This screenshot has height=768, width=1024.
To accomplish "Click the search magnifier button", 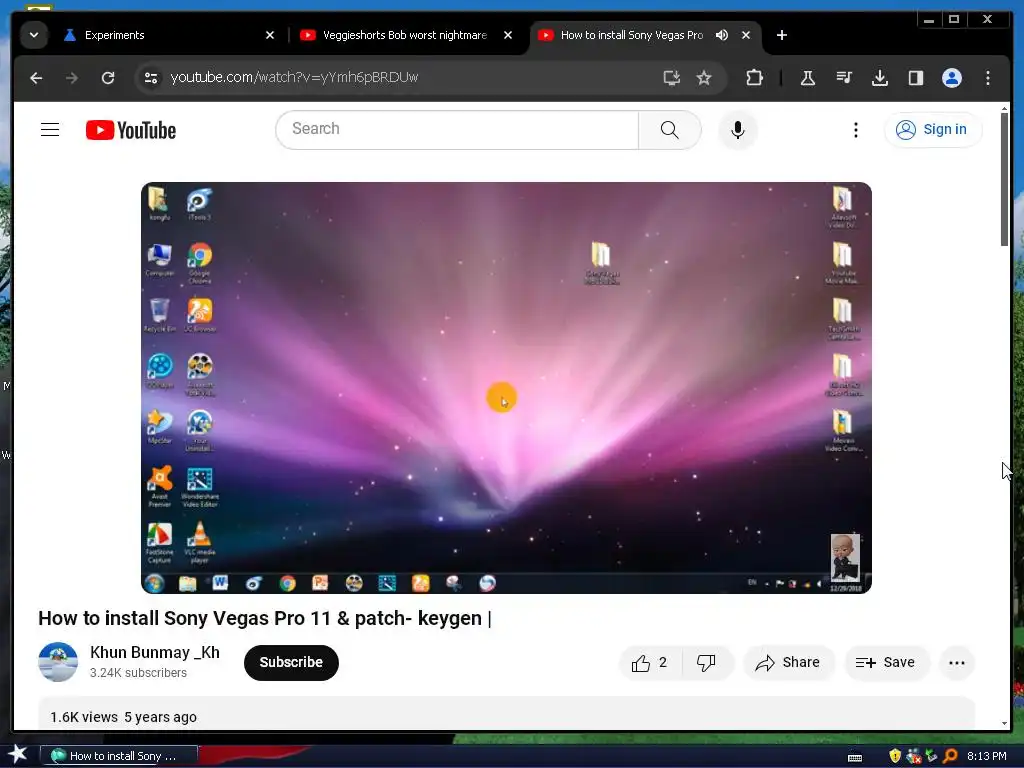I will [x=669, y=129].
